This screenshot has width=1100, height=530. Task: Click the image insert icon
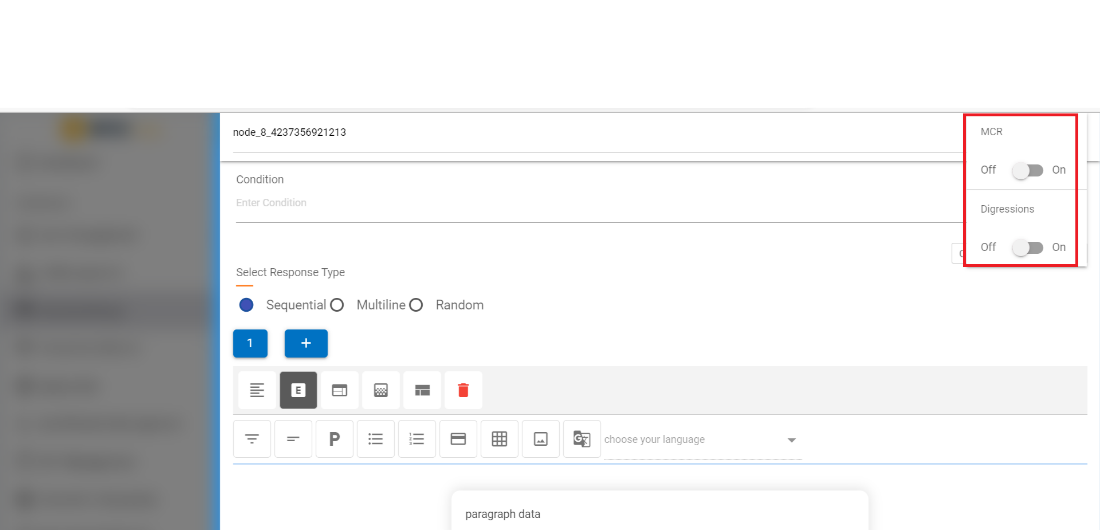click(x=540, y=439)
